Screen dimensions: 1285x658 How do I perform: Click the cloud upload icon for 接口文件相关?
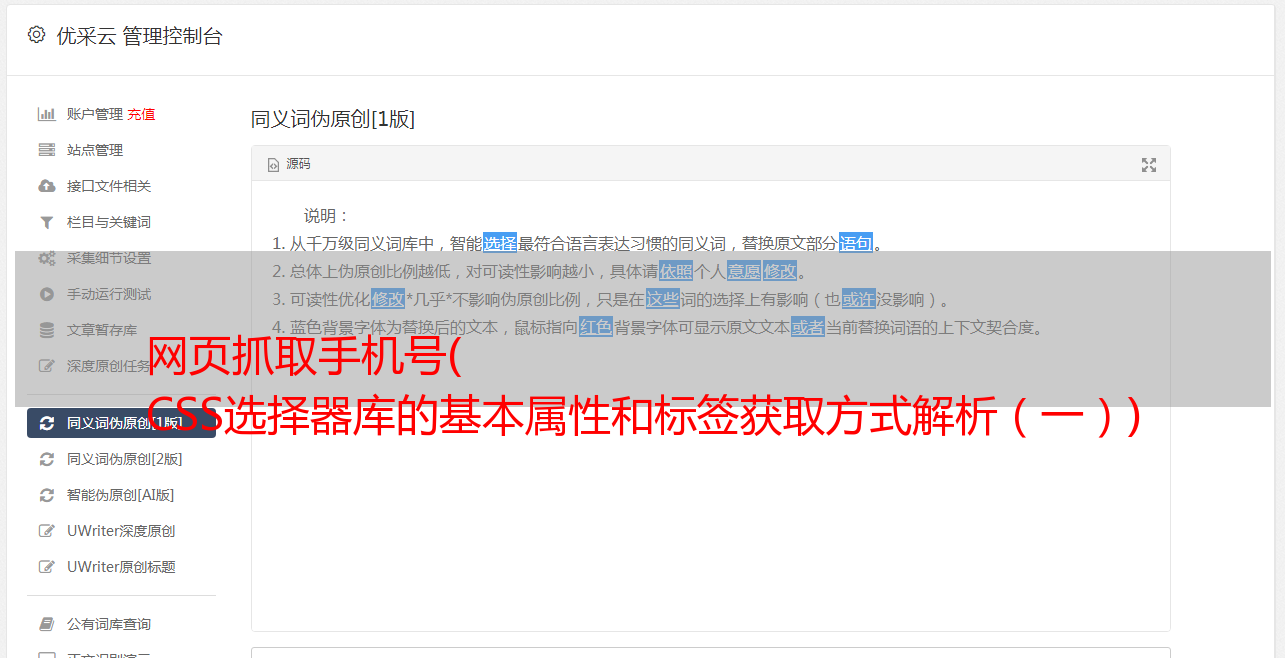point(46,186)
